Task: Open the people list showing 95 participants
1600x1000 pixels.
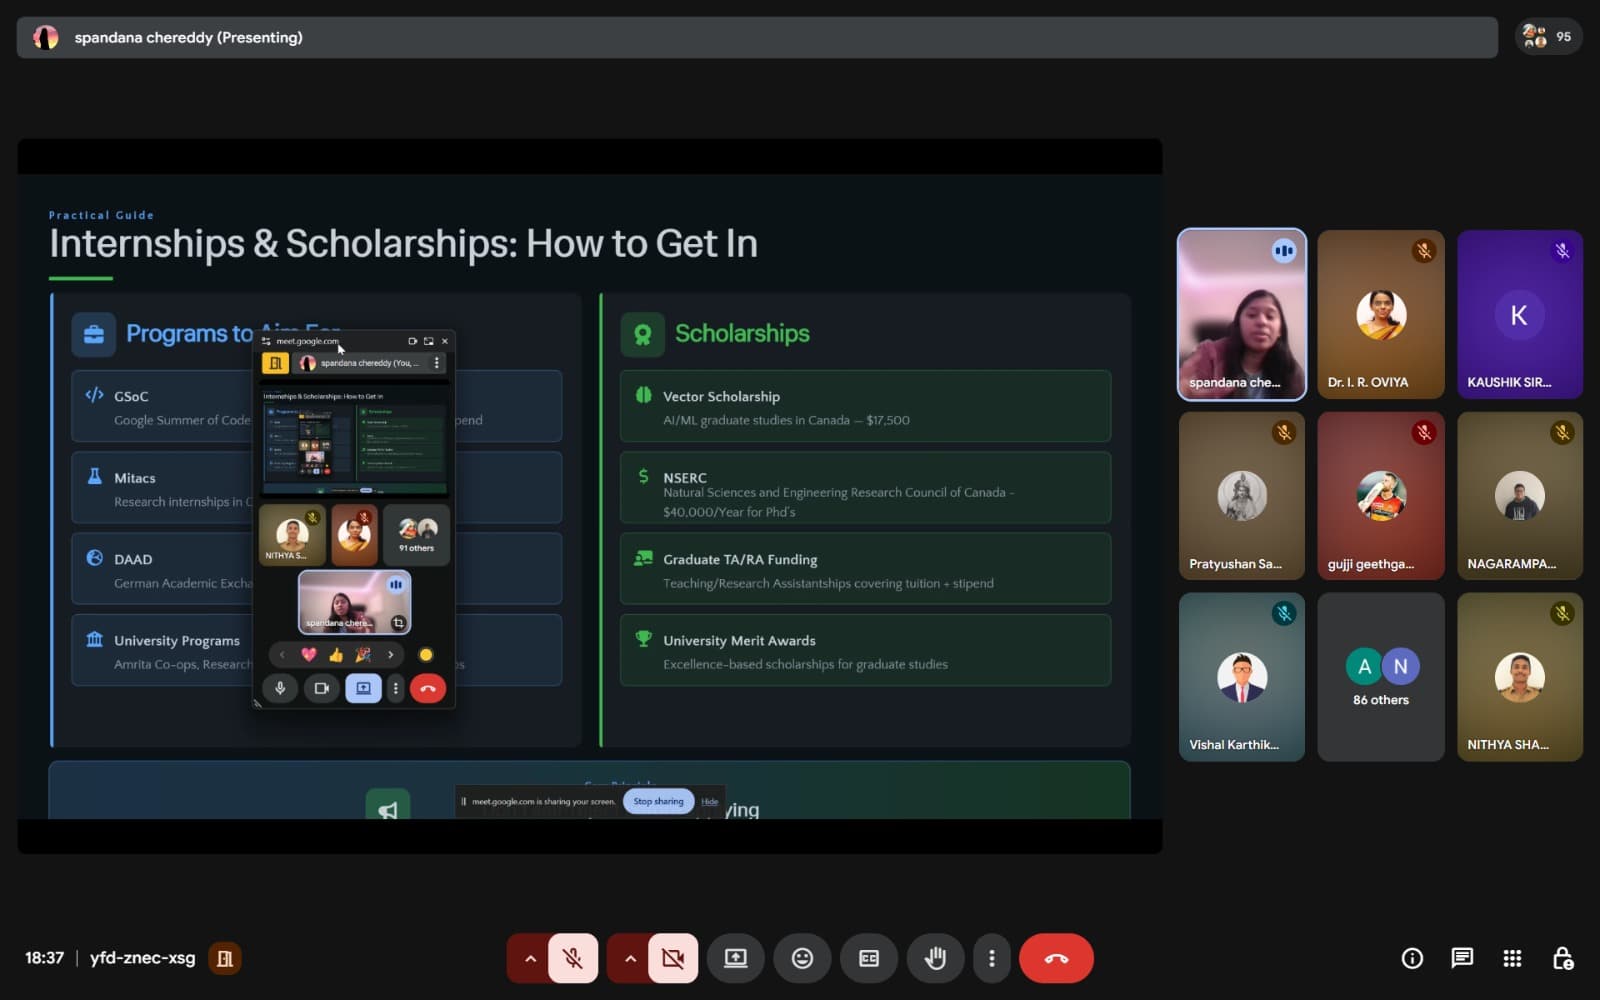Action: (1547, 37)
